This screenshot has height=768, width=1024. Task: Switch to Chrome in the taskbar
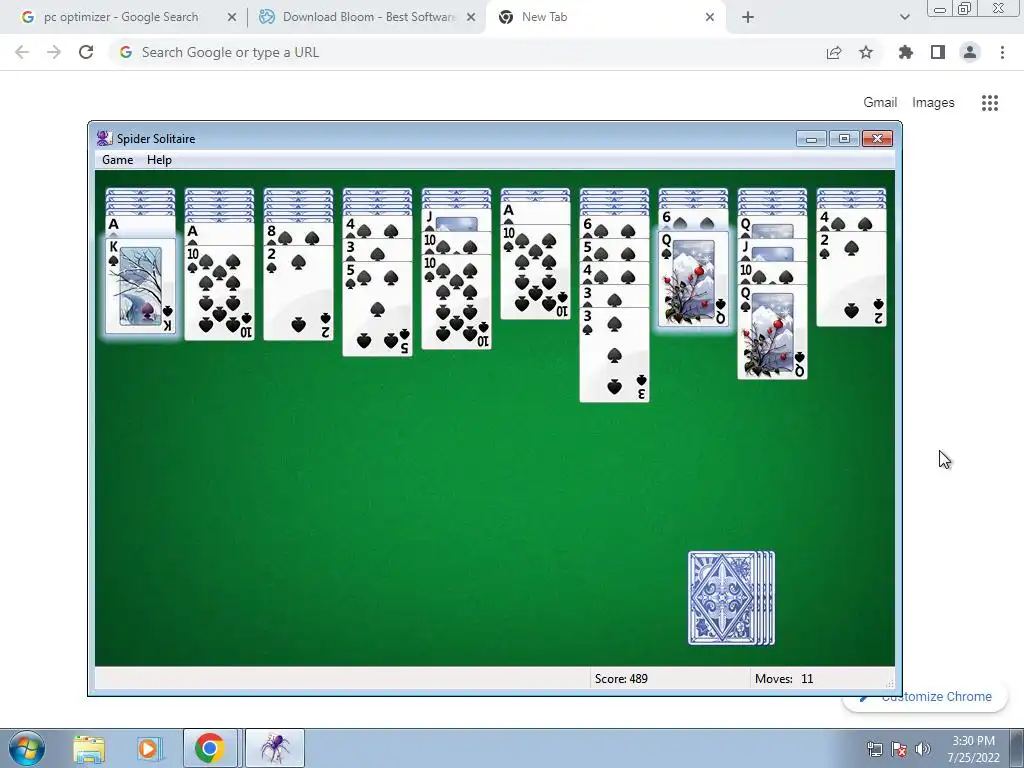point(209,748)
